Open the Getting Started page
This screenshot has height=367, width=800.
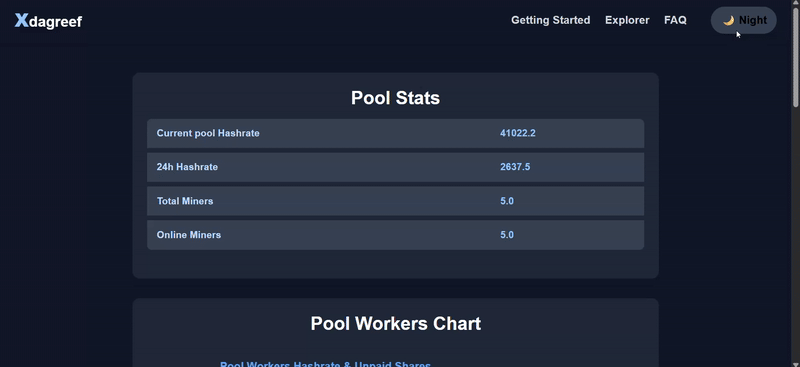(x=551, y=20)
